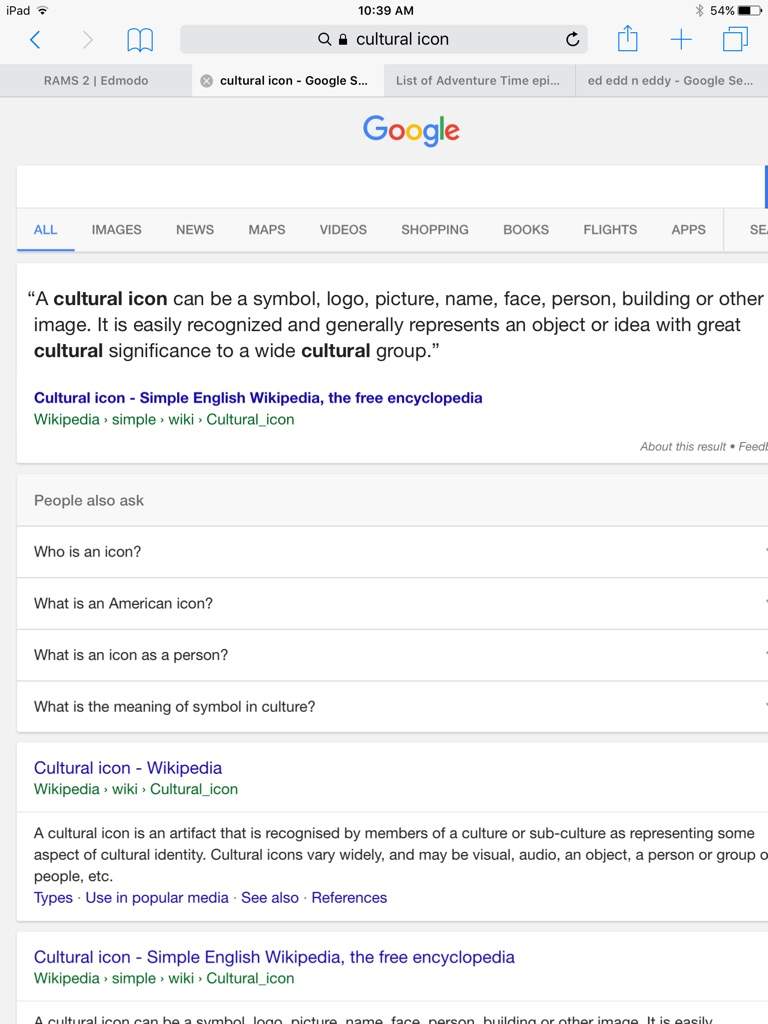Tap the Safari back arrow
768x1024 pixels.
point(35,40)
